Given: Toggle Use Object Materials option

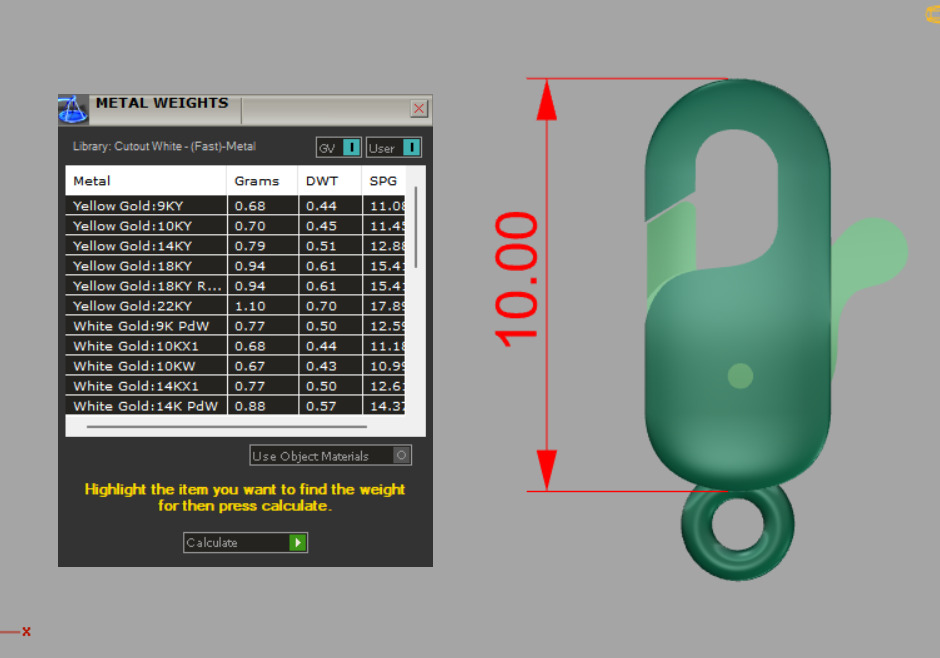Looking at the screenshot, I should [330, 455].
